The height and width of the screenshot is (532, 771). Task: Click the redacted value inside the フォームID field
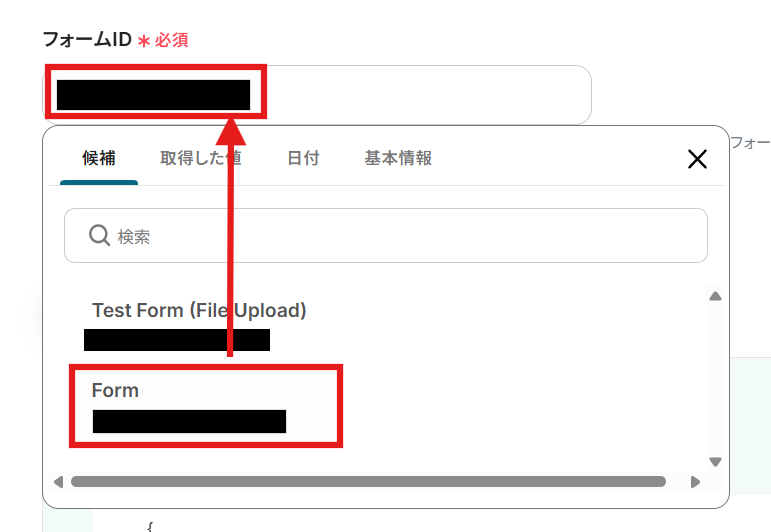coord(153,95)
